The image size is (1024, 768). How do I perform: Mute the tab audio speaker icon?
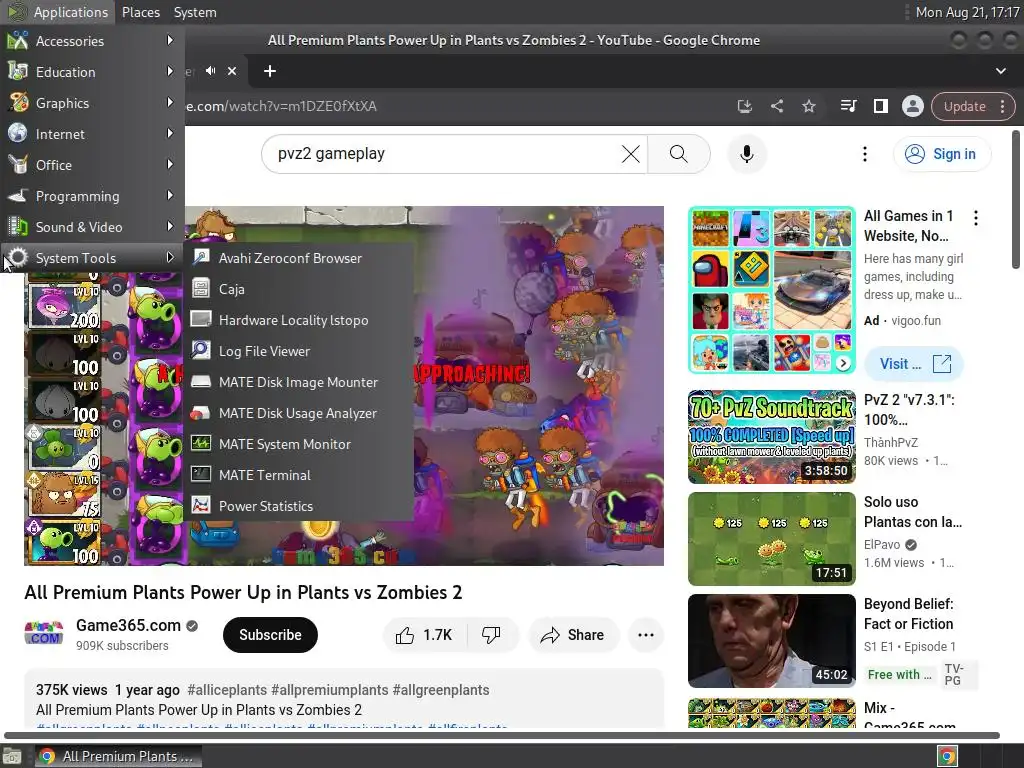point(210,71)
